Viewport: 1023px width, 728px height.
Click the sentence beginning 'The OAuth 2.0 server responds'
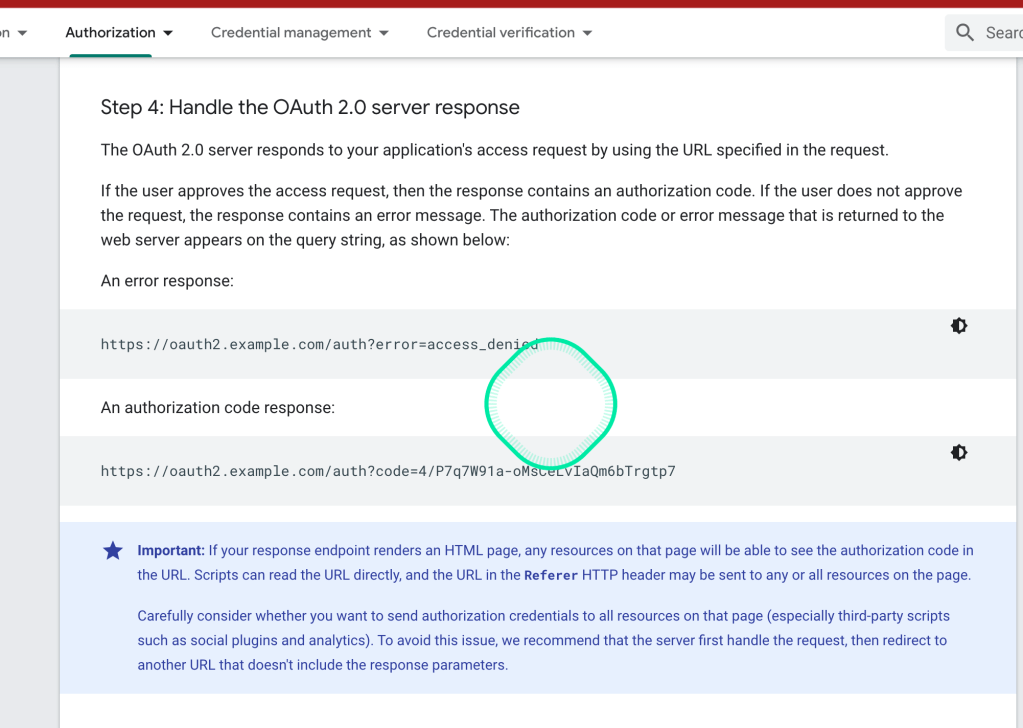[495, 150]
